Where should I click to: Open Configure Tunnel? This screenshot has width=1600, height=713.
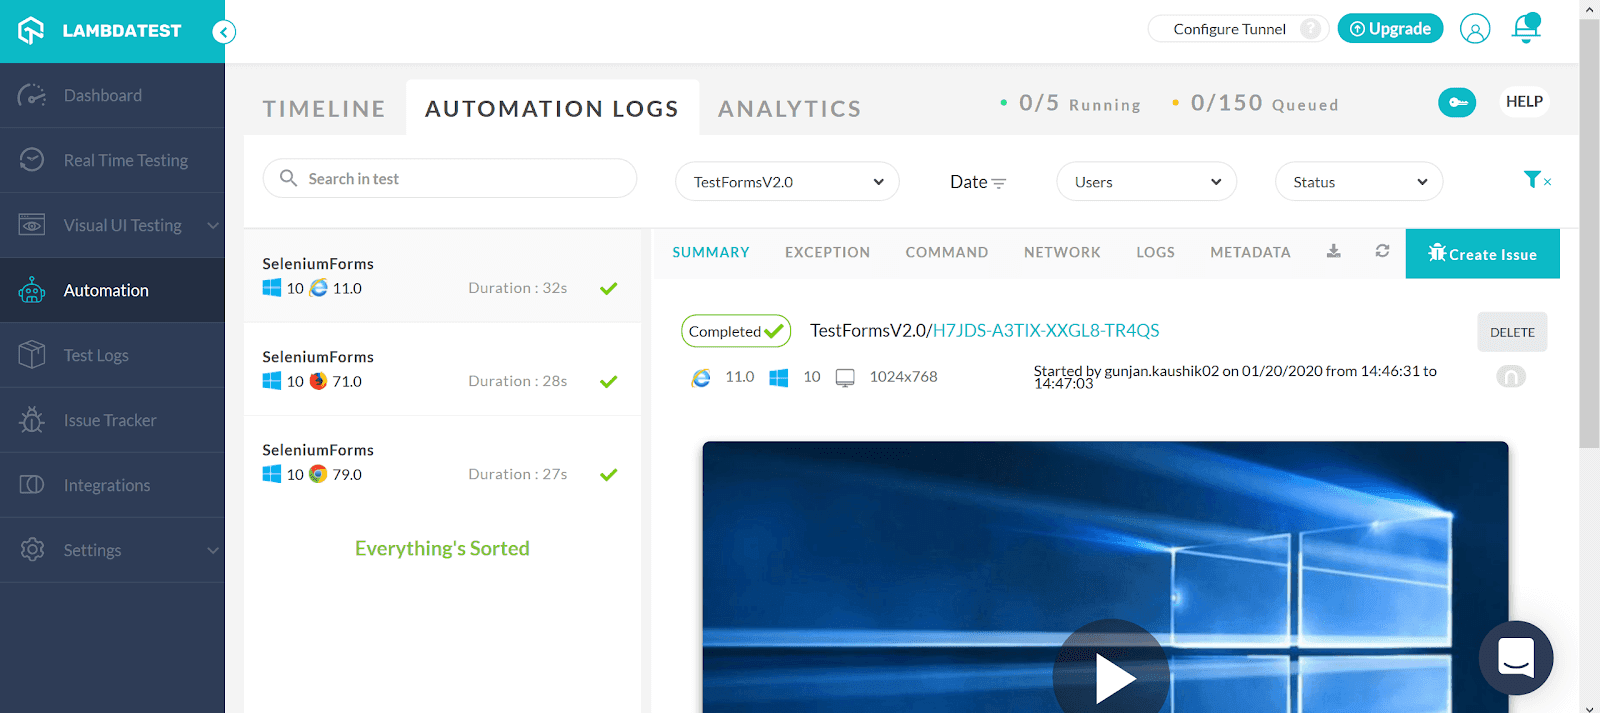[1229, 29]
